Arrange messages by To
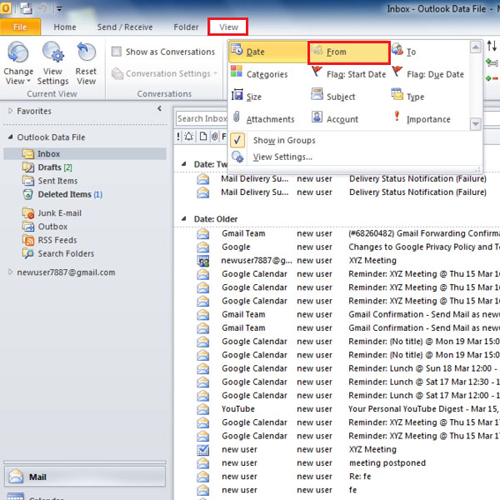This screenshot has width=500, height=500. pyautogui.click(x=404, y=52)
